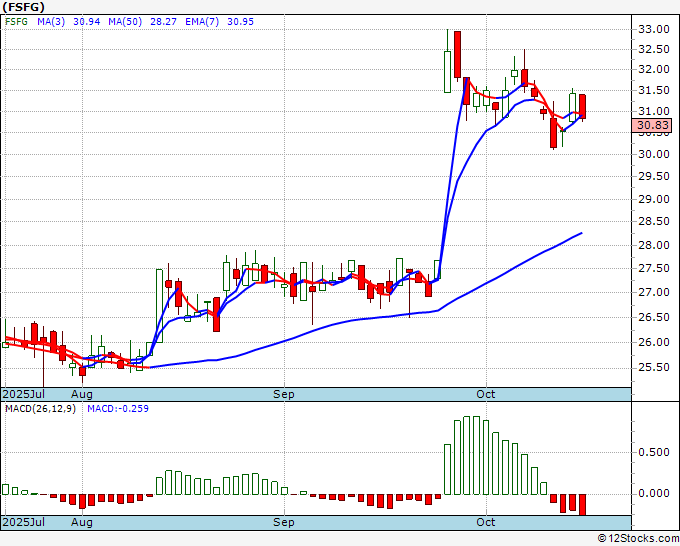This screenshot has width=680, height=546.
Task: Click the Sep marker on price chart axis
Action: (284, 394)
